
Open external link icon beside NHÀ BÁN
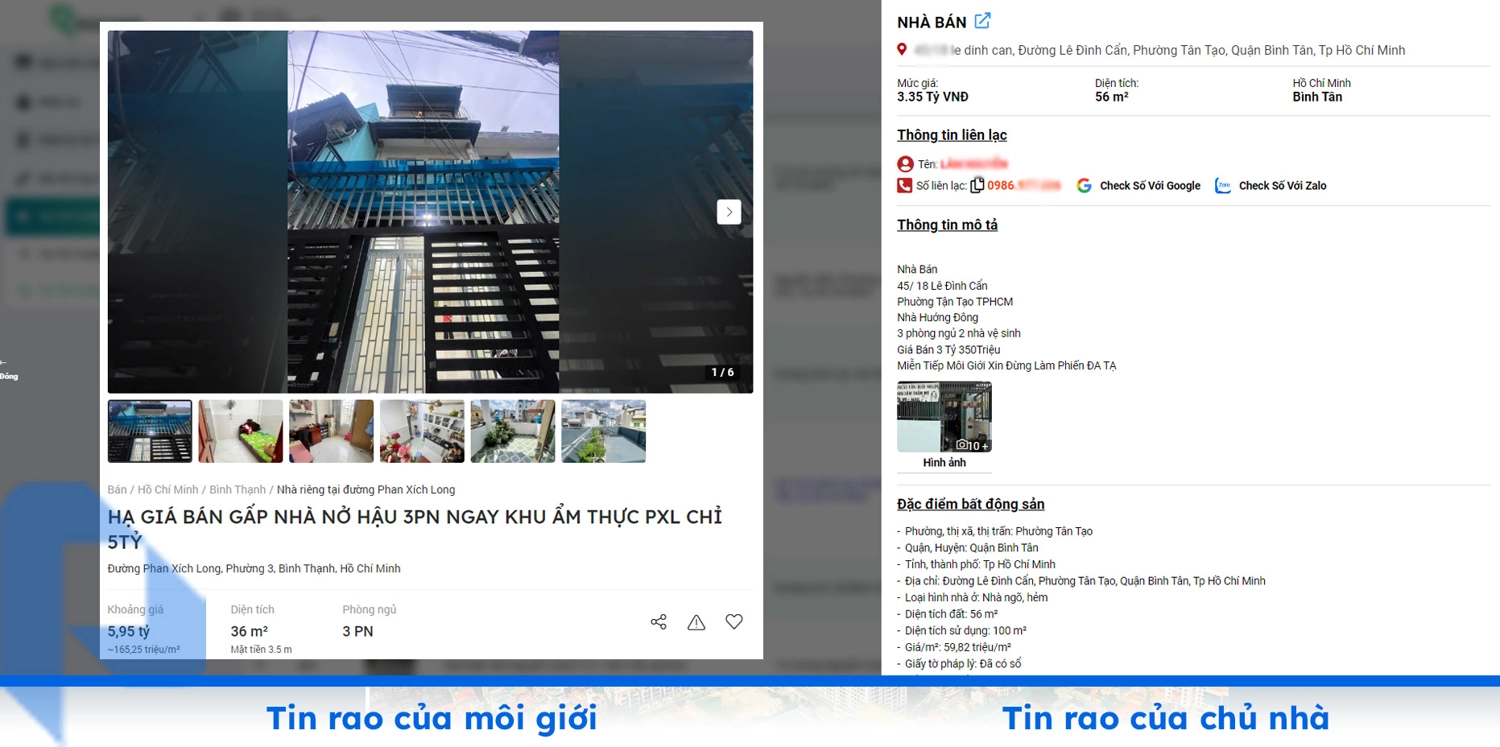tap(983, 21)
